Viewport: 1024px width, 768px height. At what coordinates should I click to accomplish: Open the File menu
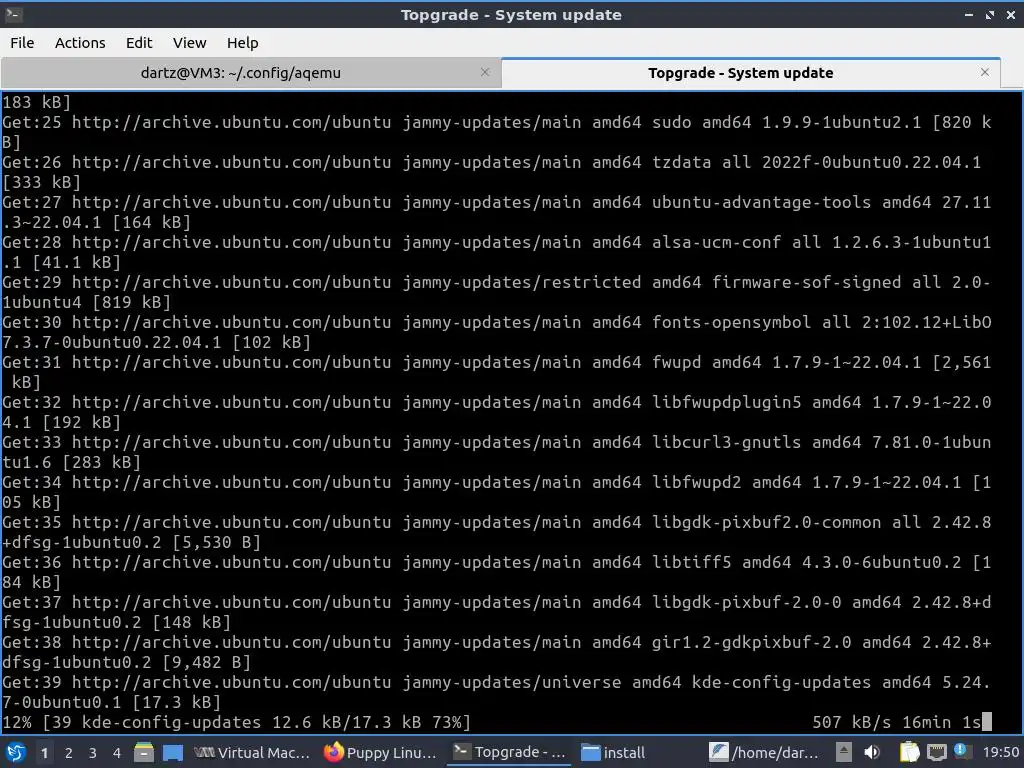22,43
